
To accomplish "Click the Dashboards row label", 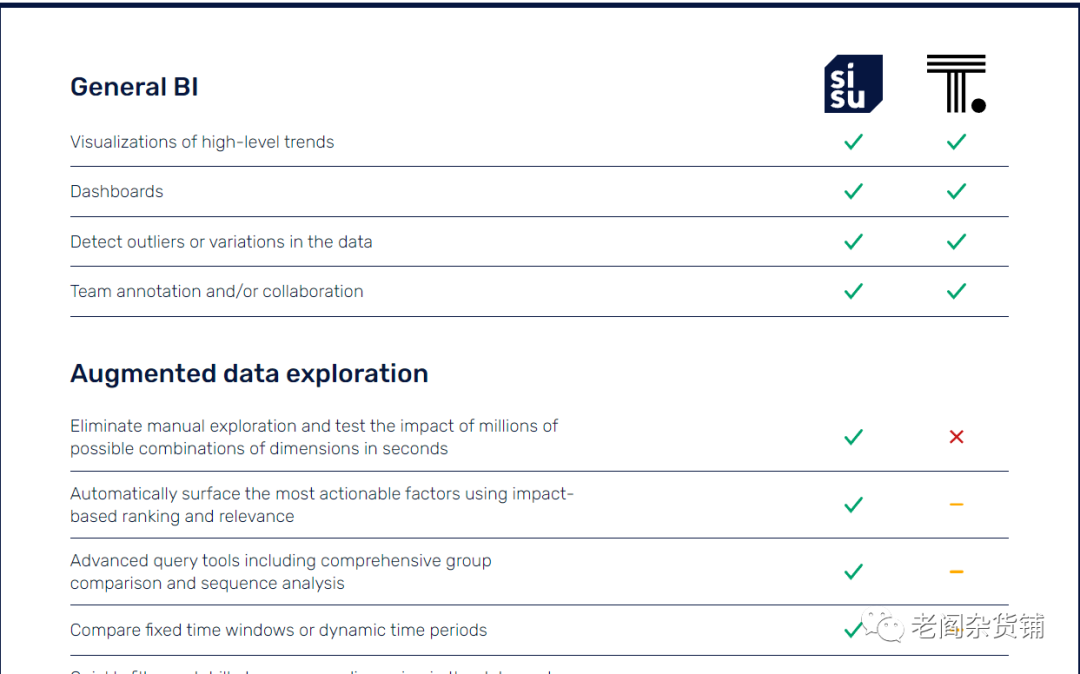I will (x=116, y=191).
